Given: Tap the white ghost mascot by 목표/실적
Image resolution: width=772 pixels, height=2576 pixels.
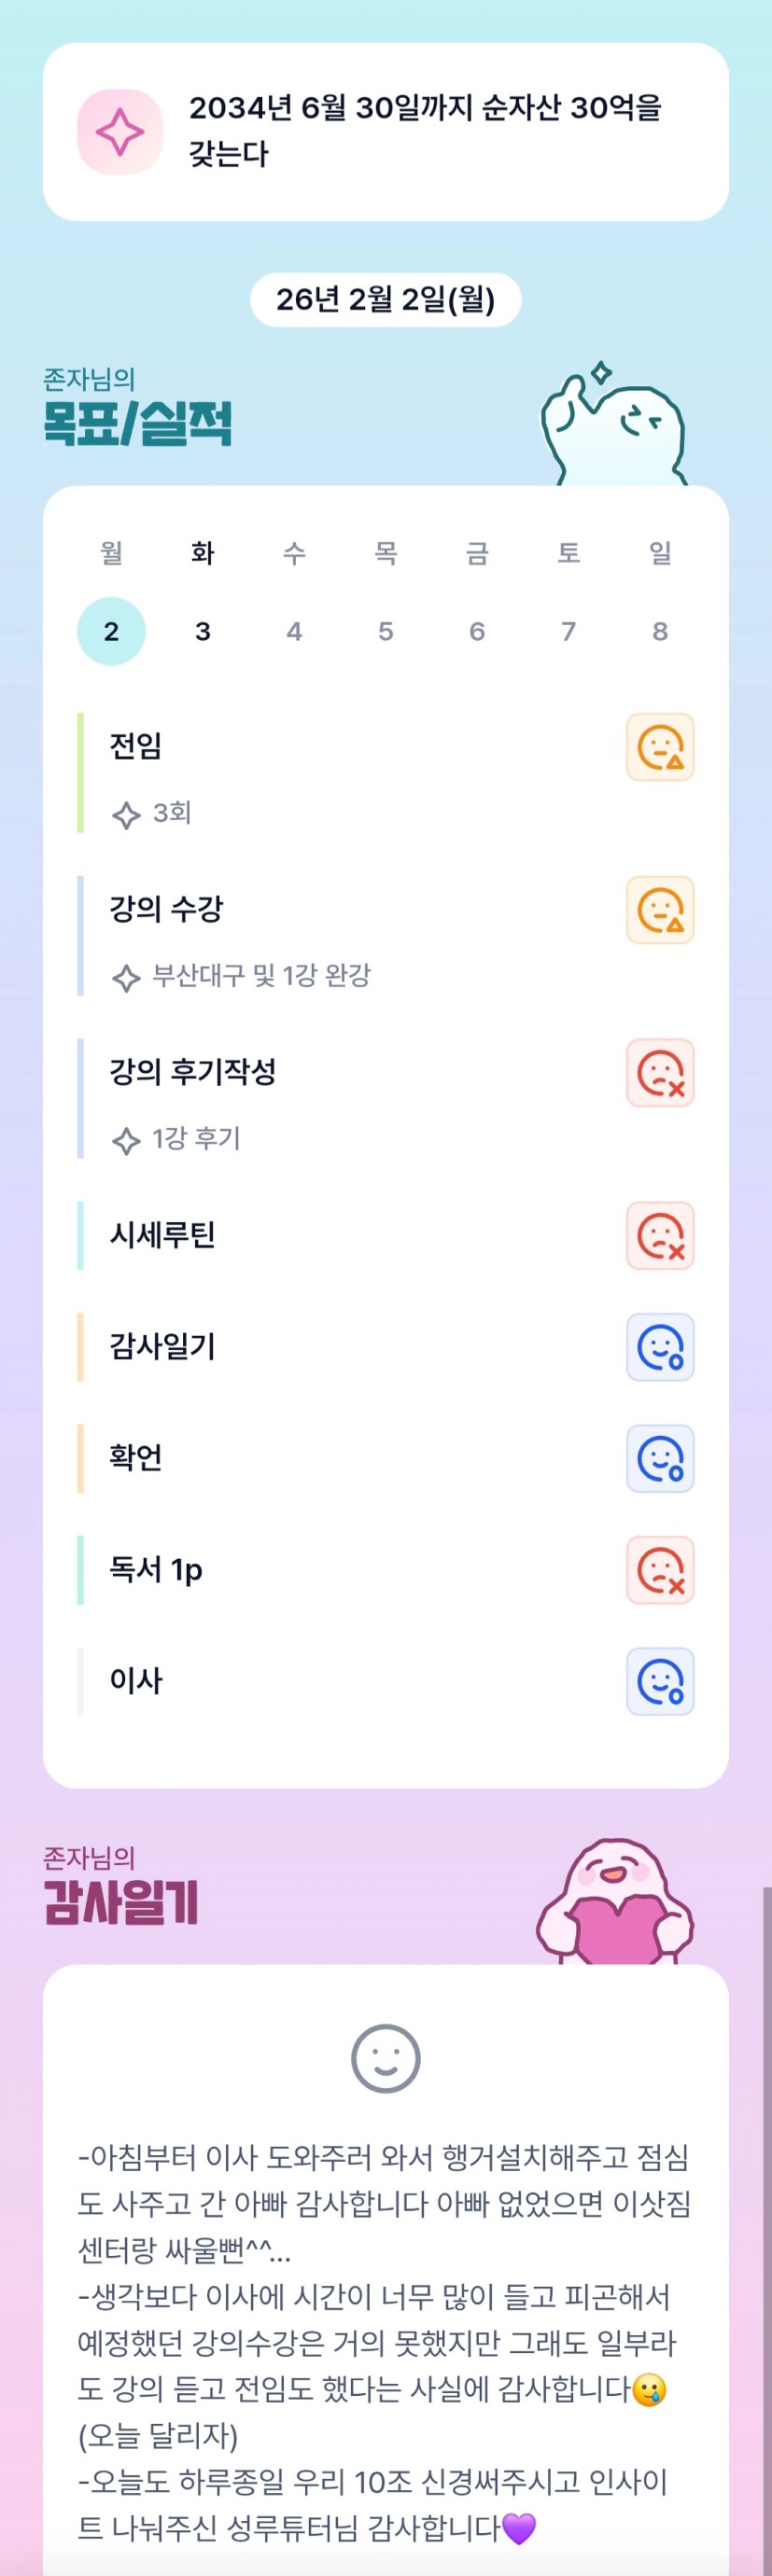Looking at the screenshot, I should (612, 427).
